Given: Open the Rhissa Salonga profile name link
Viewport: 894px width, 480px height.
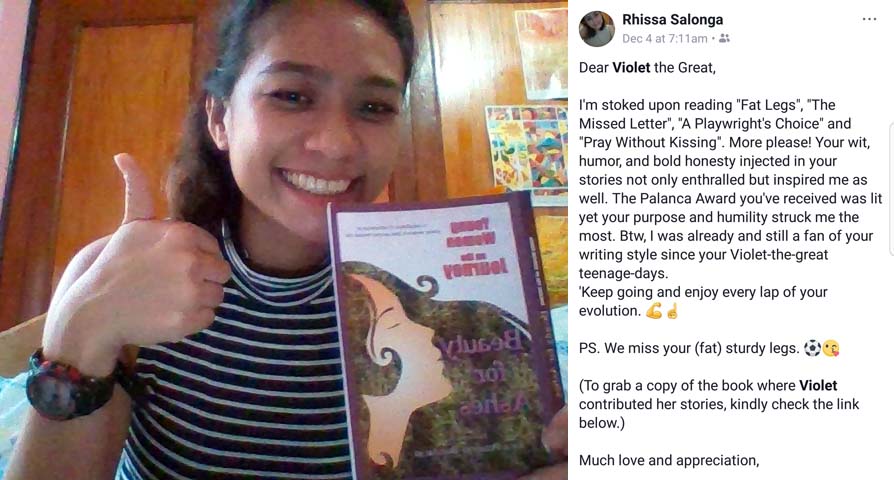Looking at the screenshot, I should pos(672,19).
